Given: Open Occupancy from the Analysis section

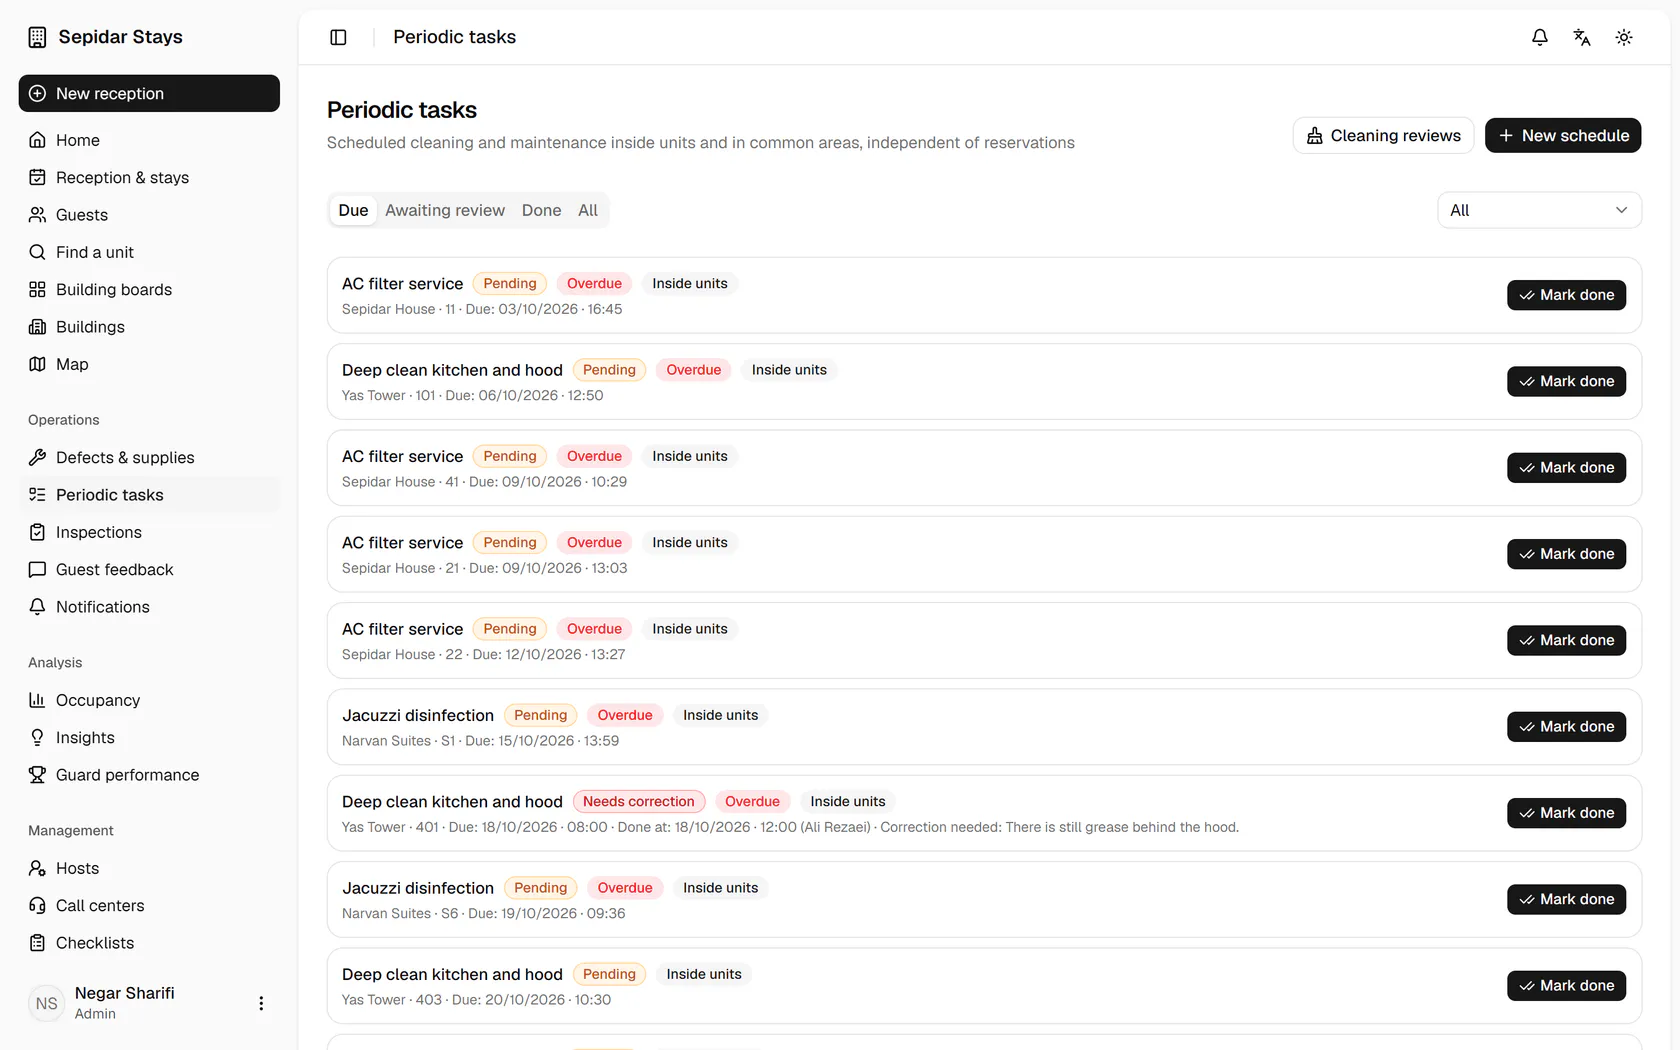Looking at the screenshot, I should (x=149, y=700).
